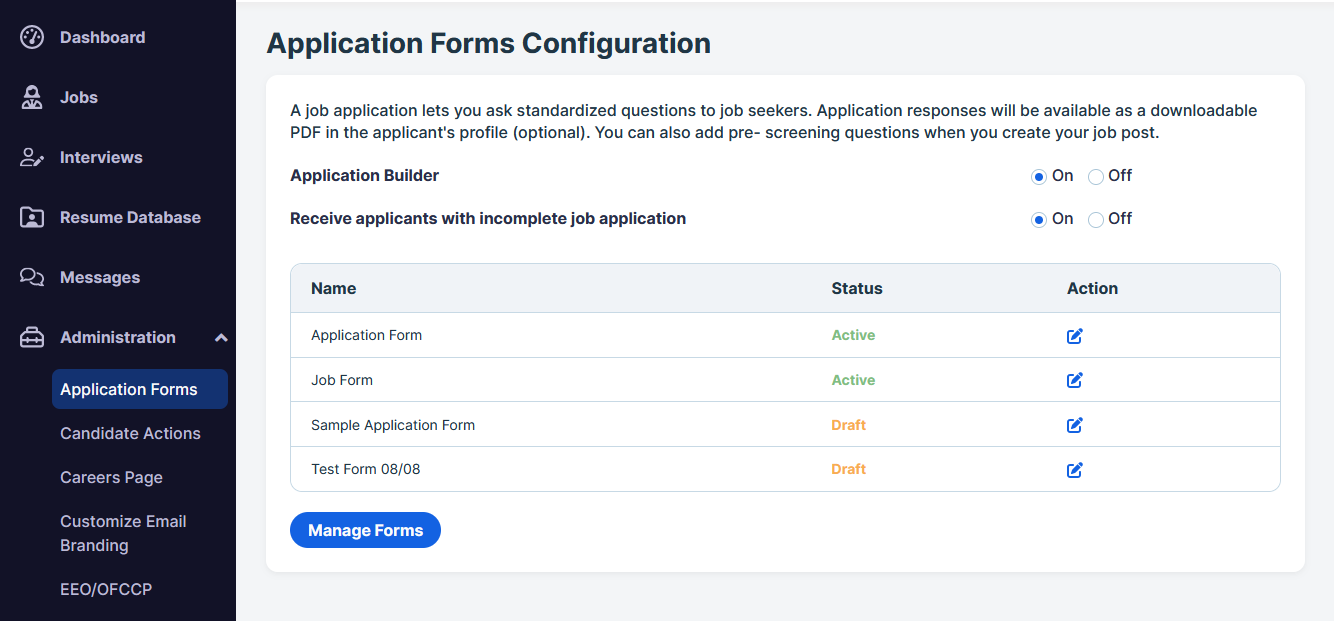Viewport: 1334px width, 621px height.
Task: Click the Messages chat bubbles icon
Action: [32, 277]
